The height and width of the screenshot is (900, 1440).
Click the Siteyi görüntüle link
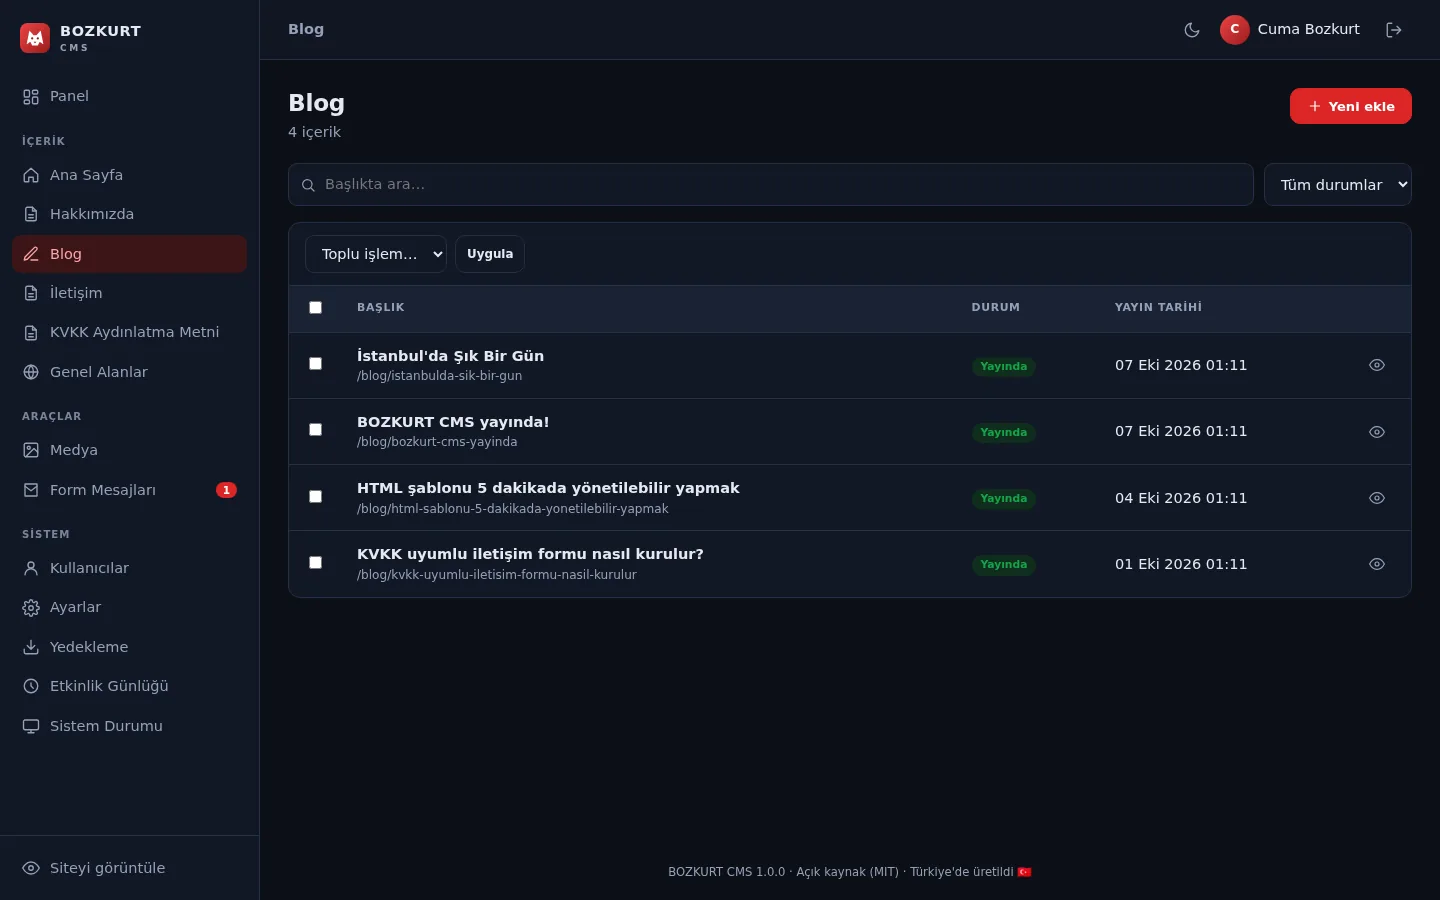pyautogui.click(x=129, y=868)
